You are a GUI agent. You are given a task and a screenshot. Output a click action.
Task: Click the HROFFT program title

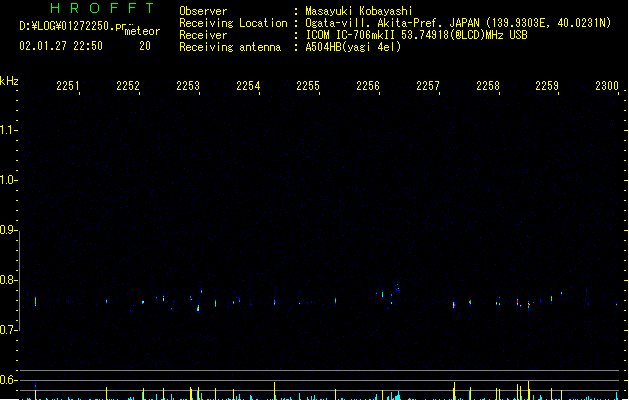point(102,8)
